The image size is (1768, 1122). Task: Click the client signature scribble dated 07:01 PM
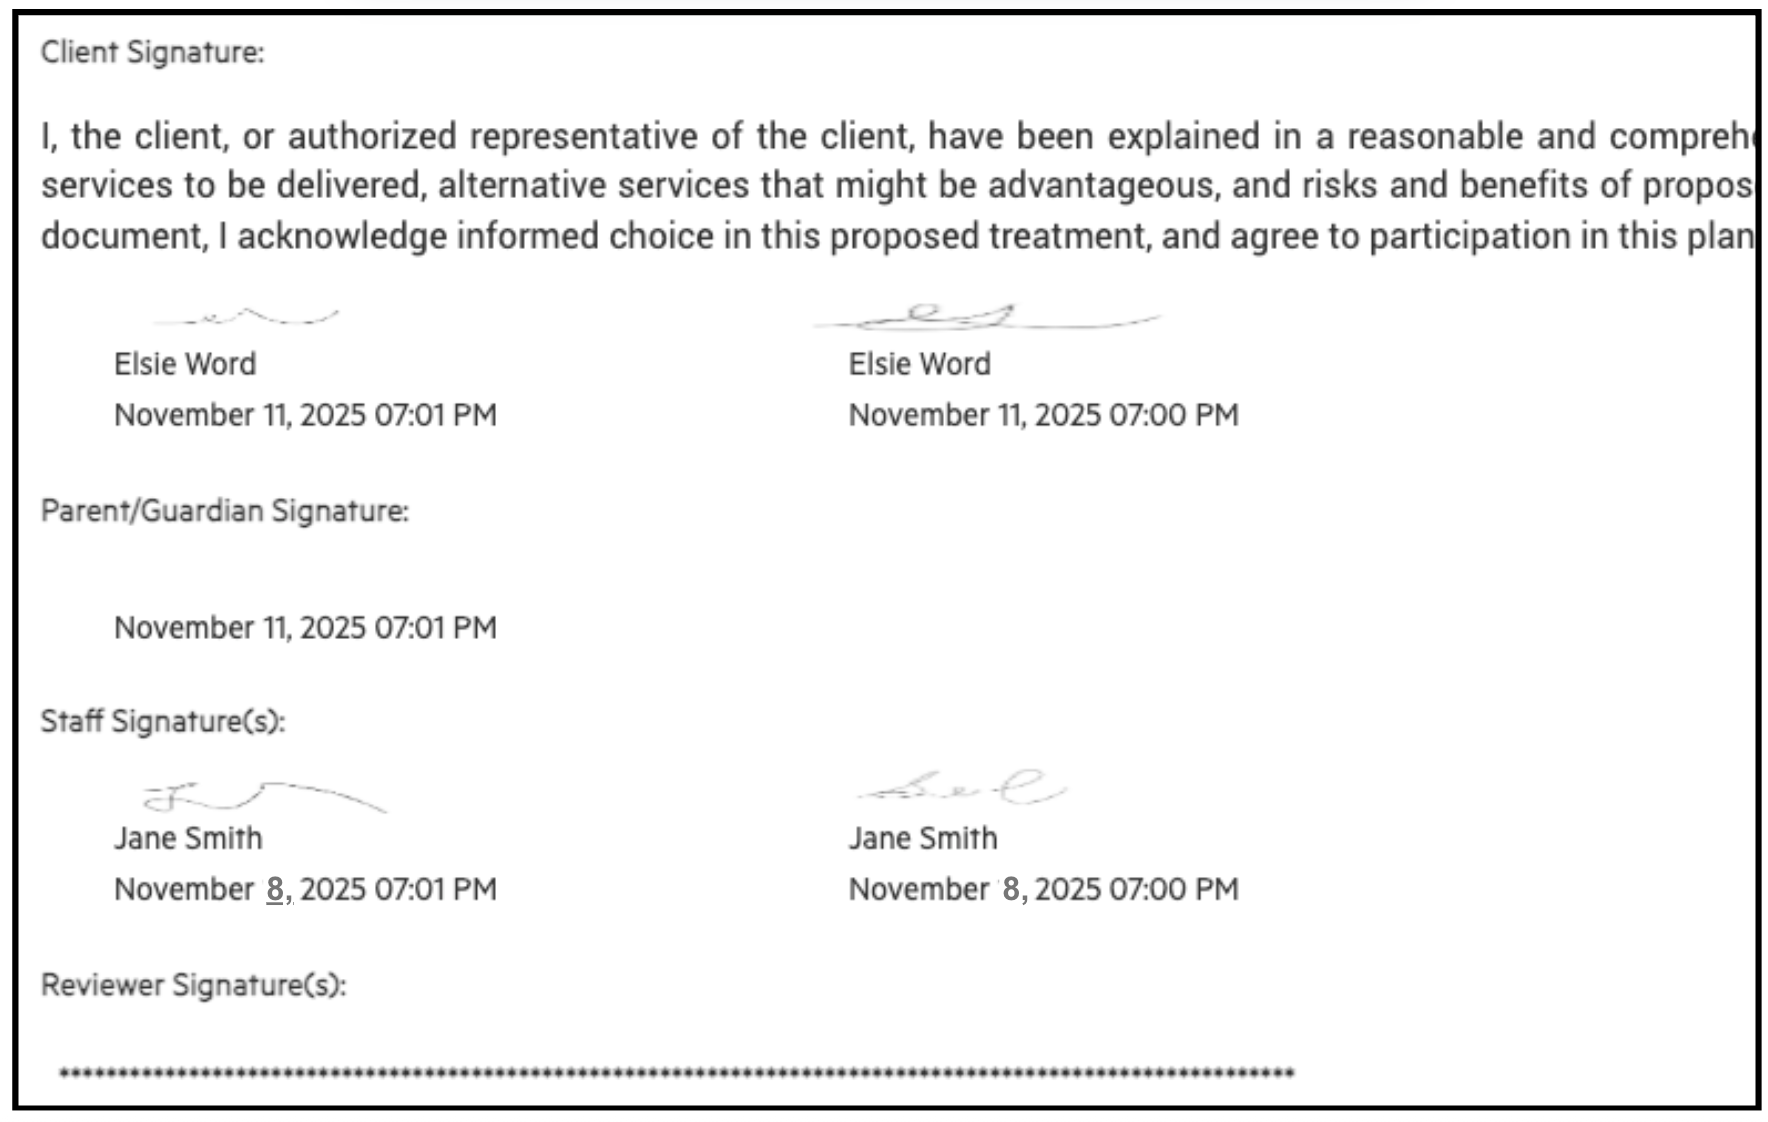245,318
